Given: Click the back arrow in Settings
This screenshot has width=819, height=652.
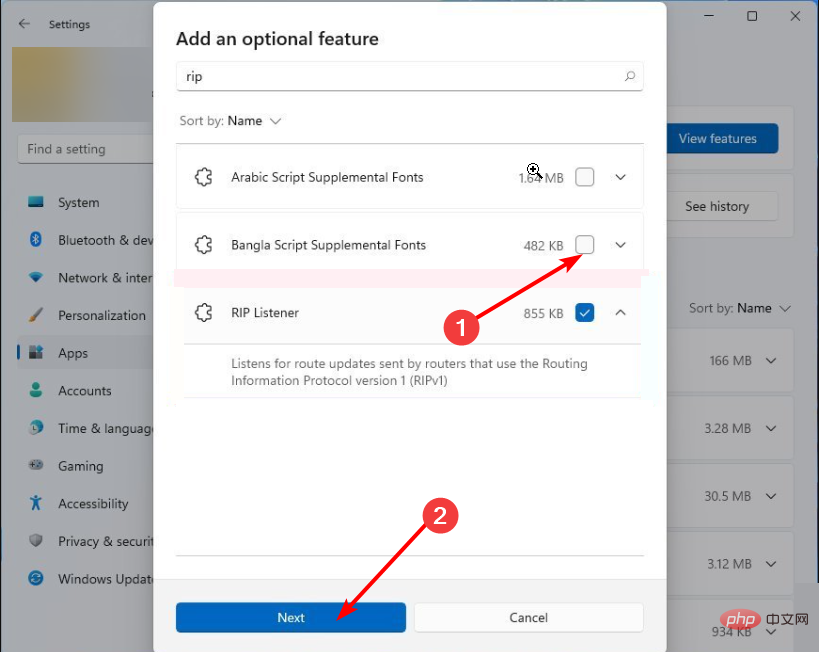Looking at the screenshot, I should (x=22, y=24).
